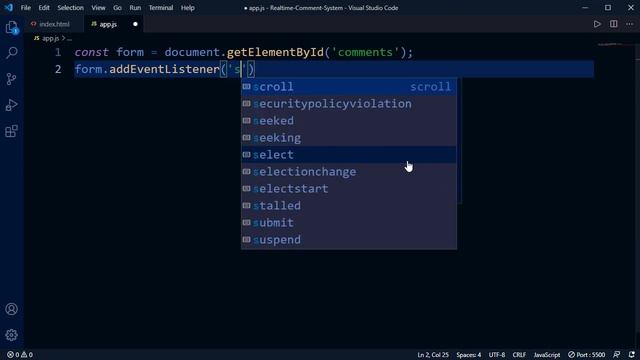Click 'comments' string on line 1
640x360 pixels.
[365, 52]
